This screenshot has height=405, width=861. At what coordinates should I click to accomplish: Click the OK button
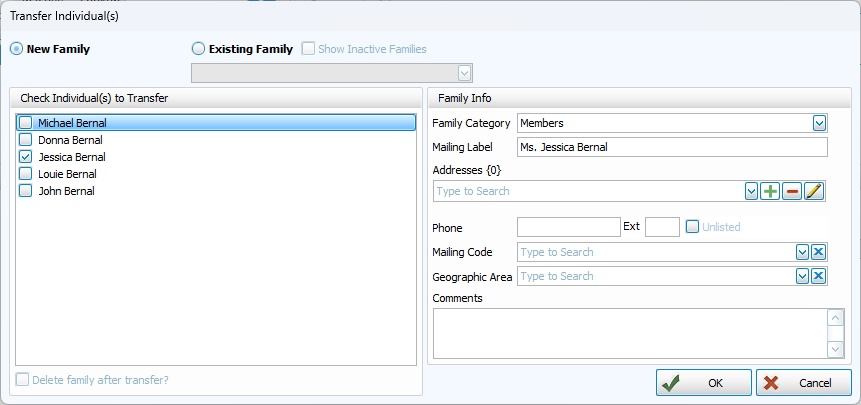pos(703,382)
